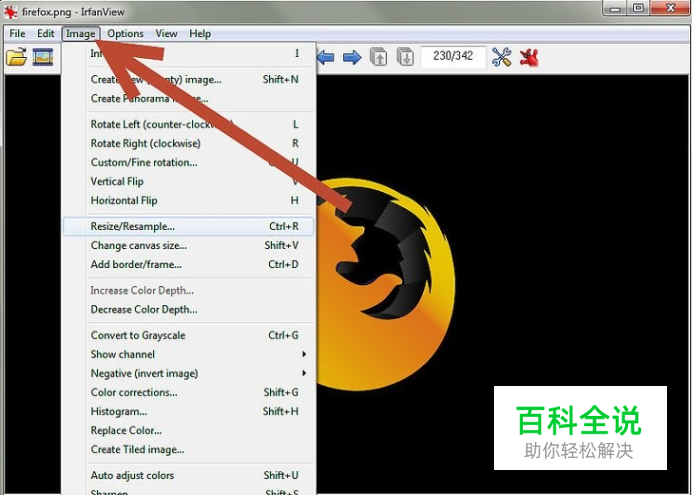Choose Change canvas size
The width and height of the screenshot is (692, 495).
click(188, 245)
